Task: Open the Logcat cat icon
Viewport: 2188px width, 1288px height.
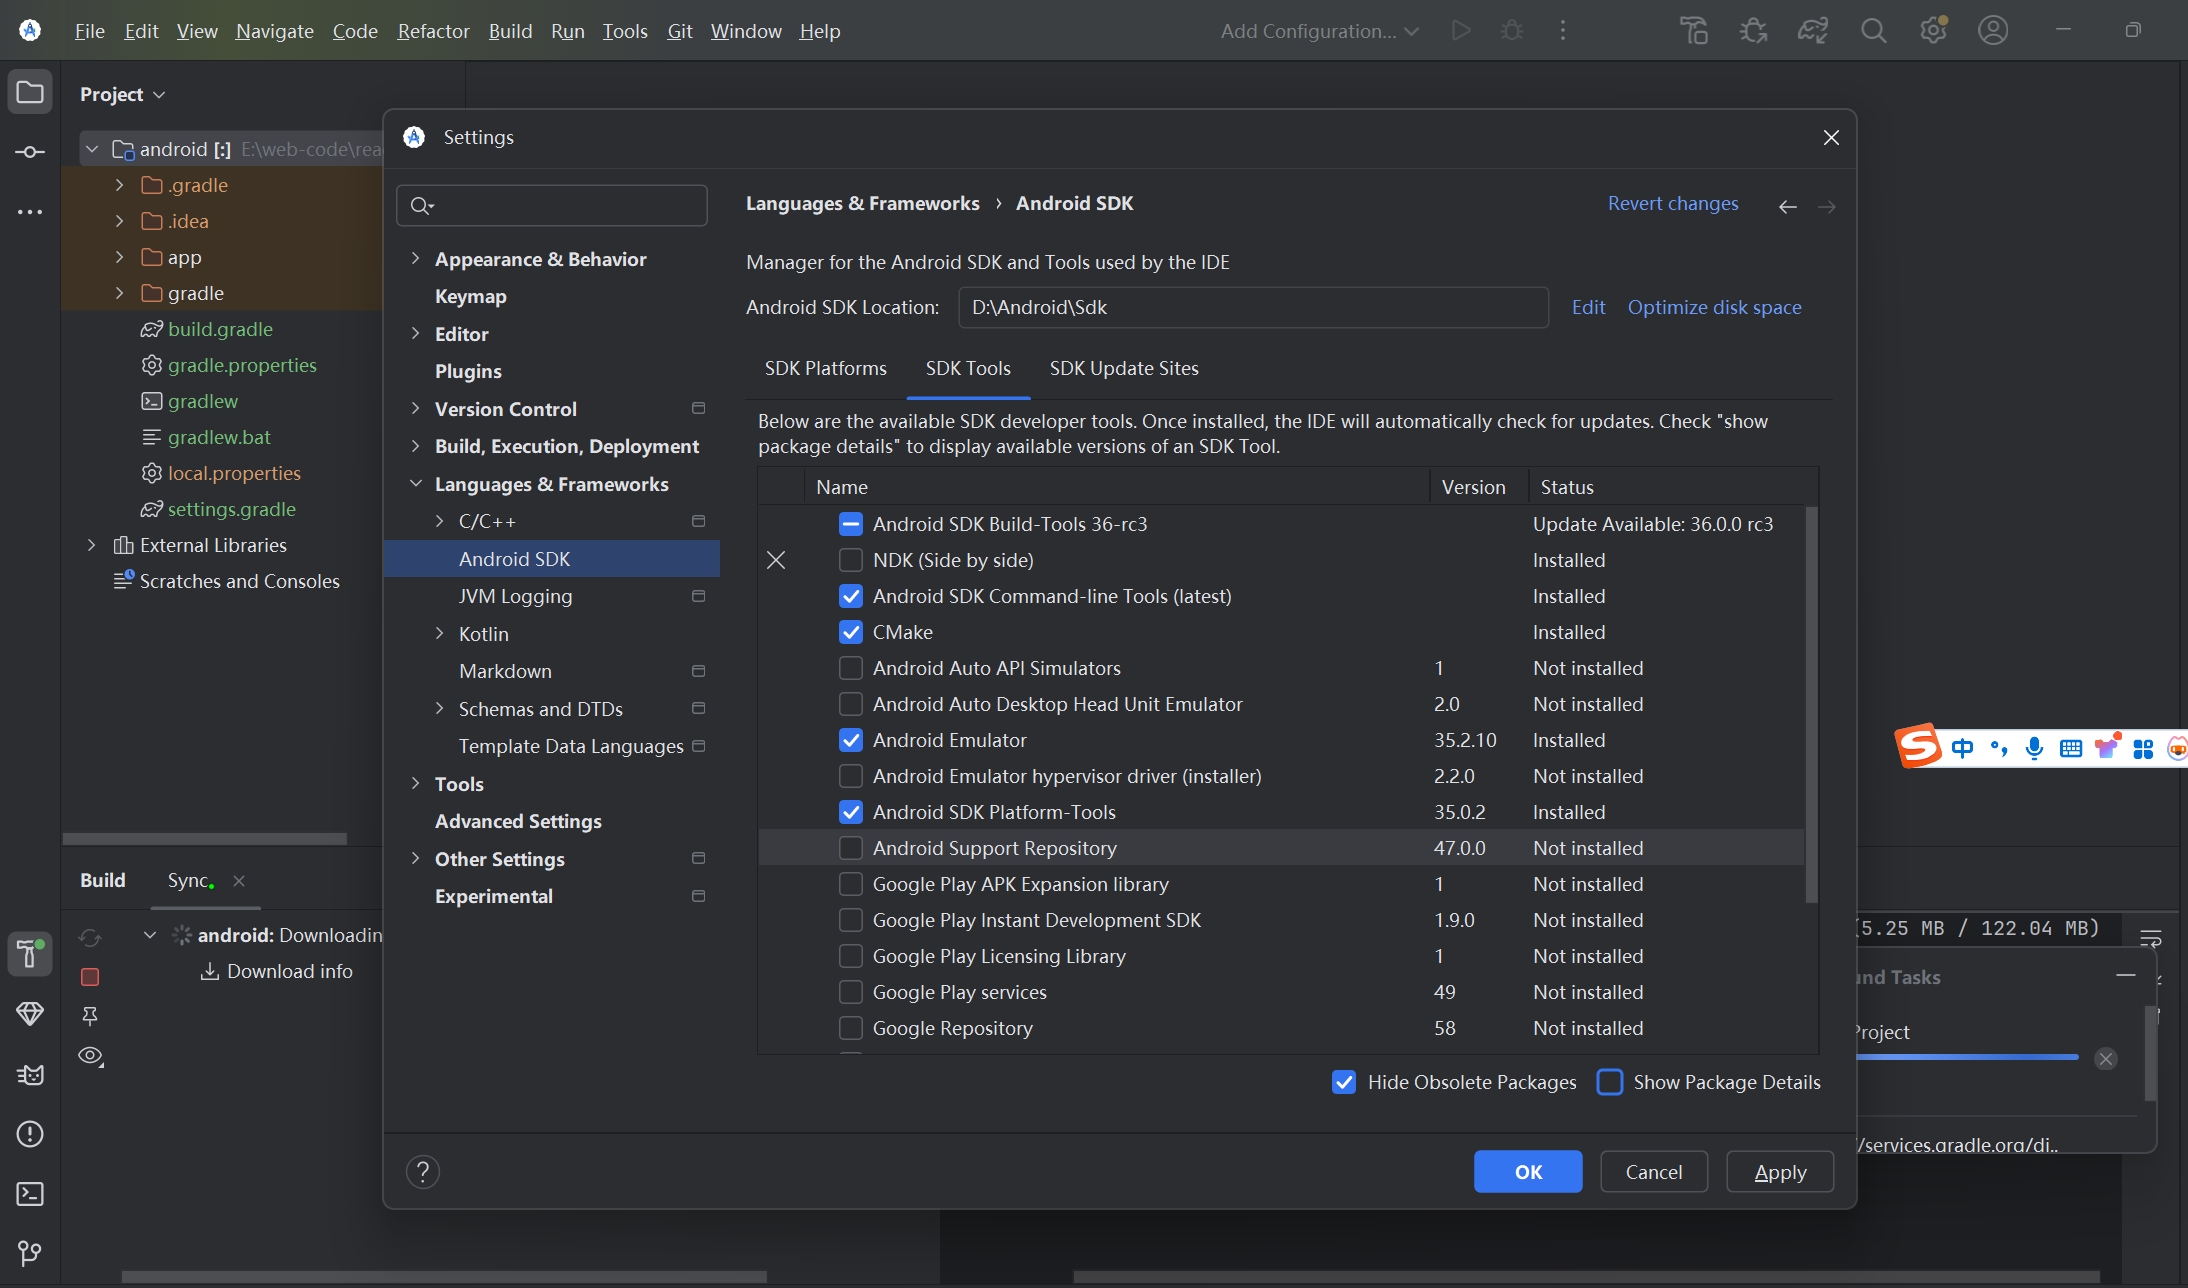Action: [x=30, y=1074]
